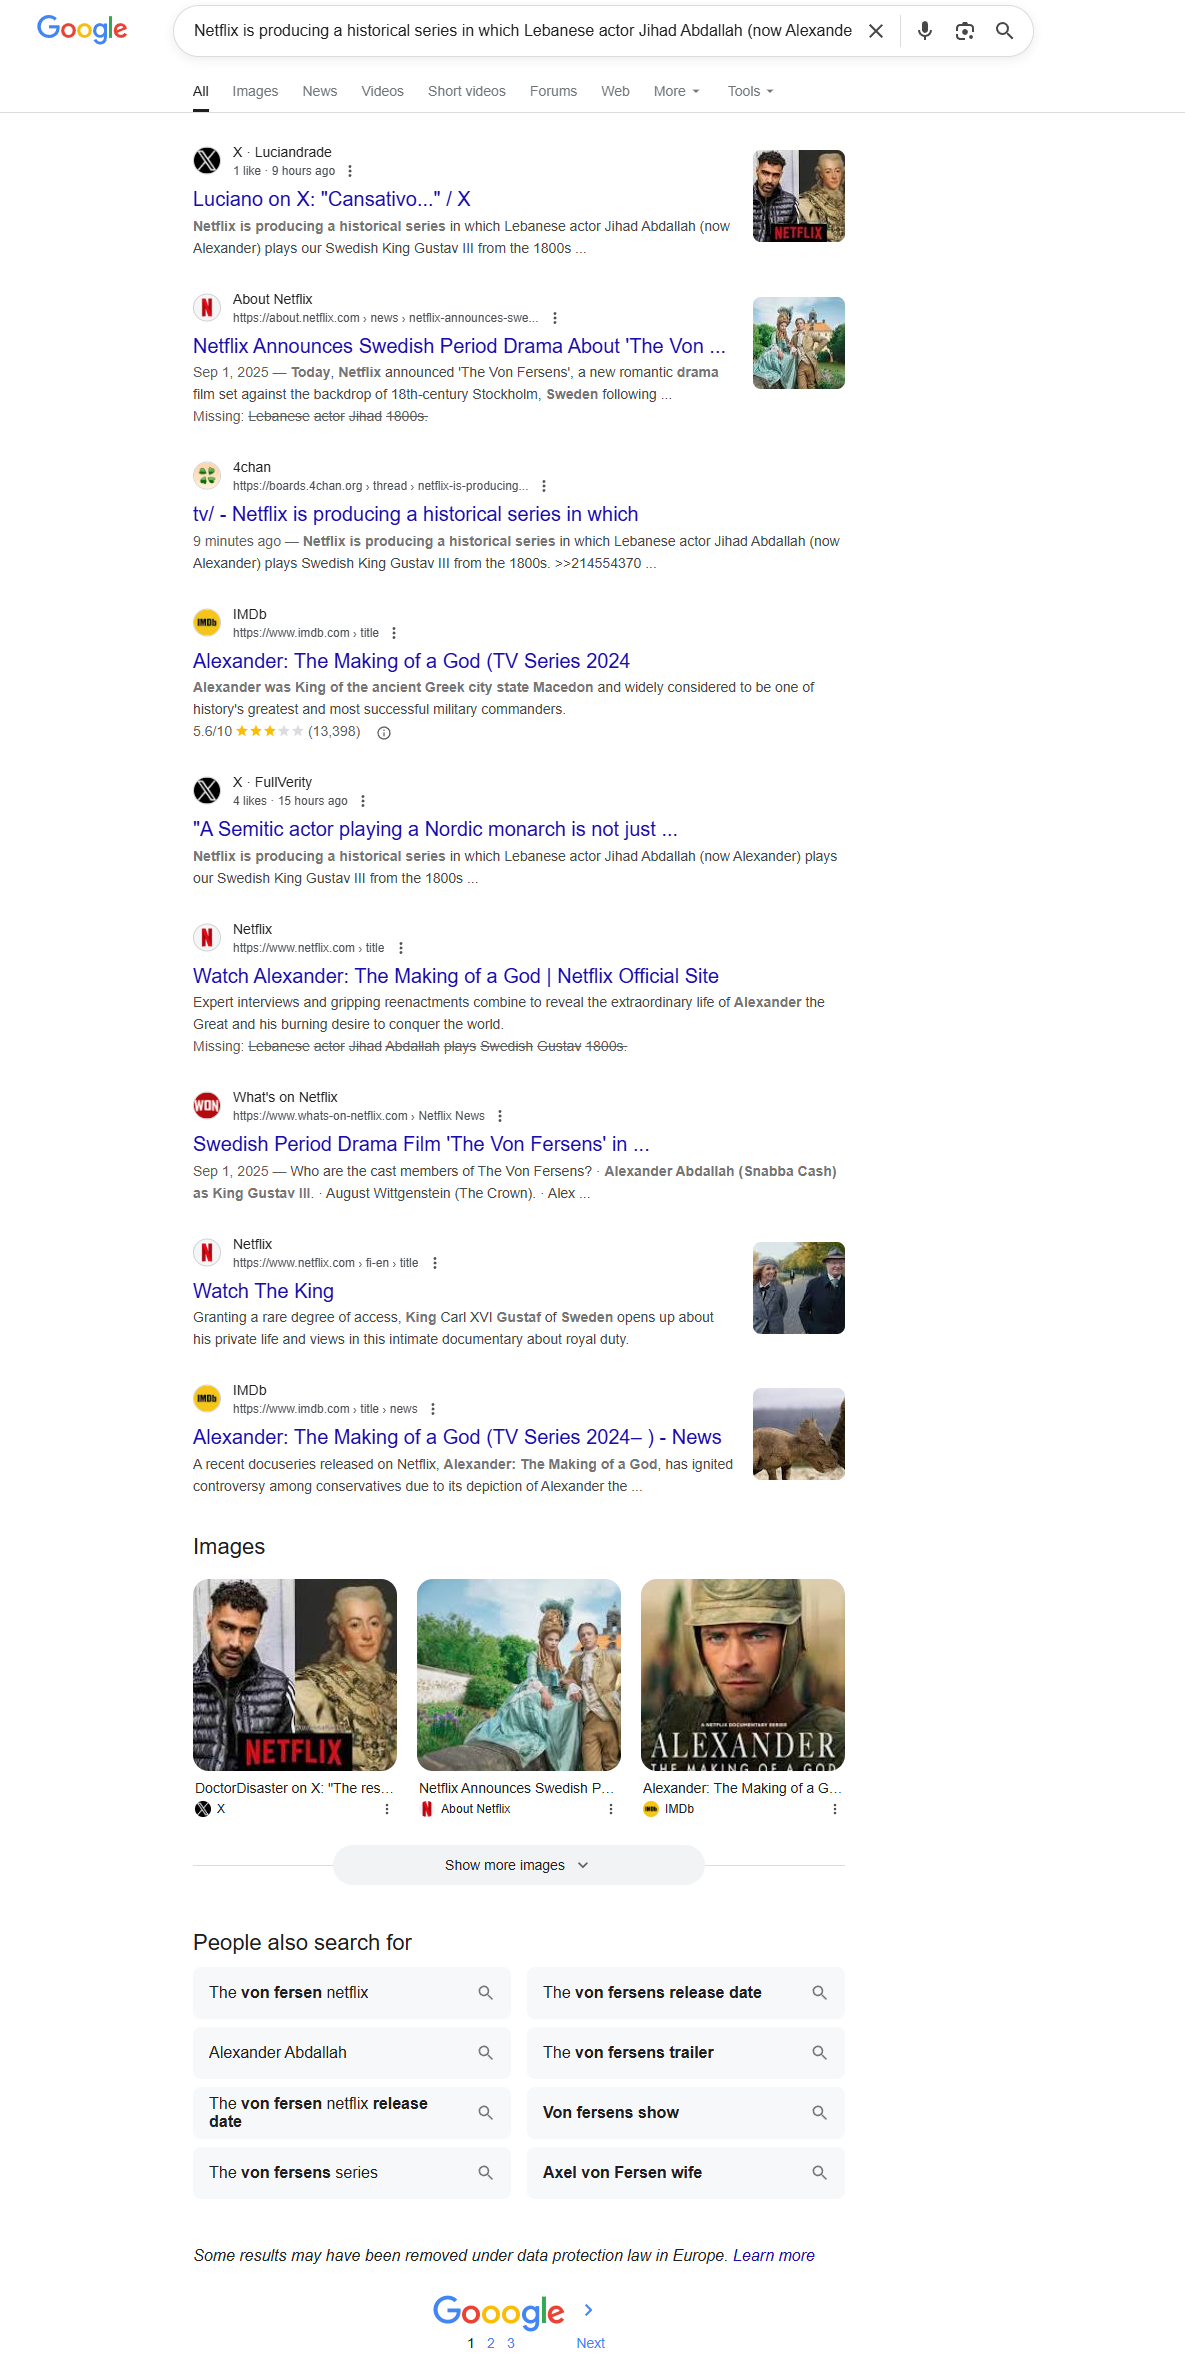Clear the search query with the X icon
This screenshot has width=1185, height=2369.
[x=876, y=31]
